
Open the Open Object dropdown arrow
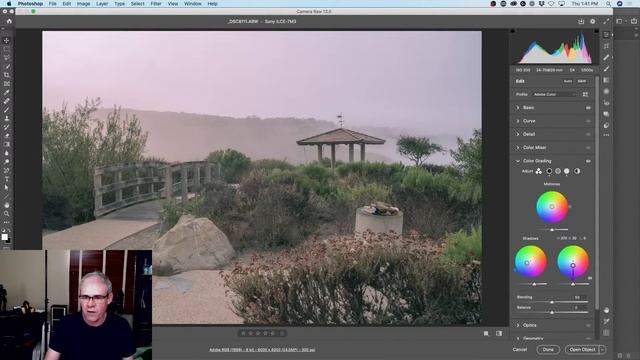pos(602,350)
